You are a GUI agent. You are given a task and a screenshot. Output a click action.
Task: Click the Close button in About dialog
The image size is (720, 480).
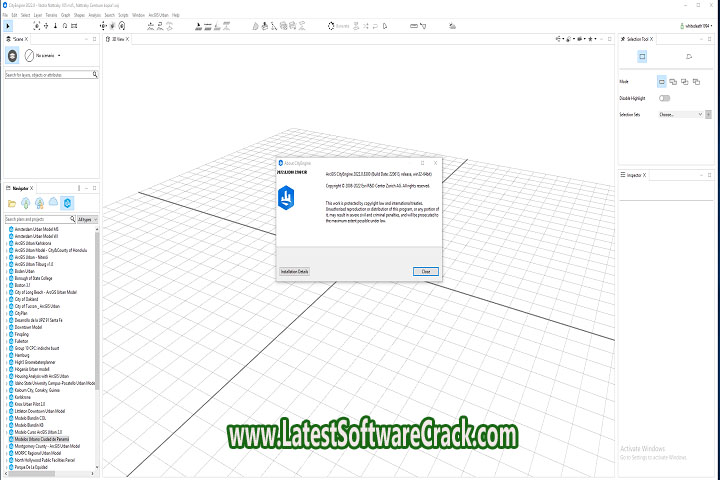pyautogui.click(x=426, y=271)
